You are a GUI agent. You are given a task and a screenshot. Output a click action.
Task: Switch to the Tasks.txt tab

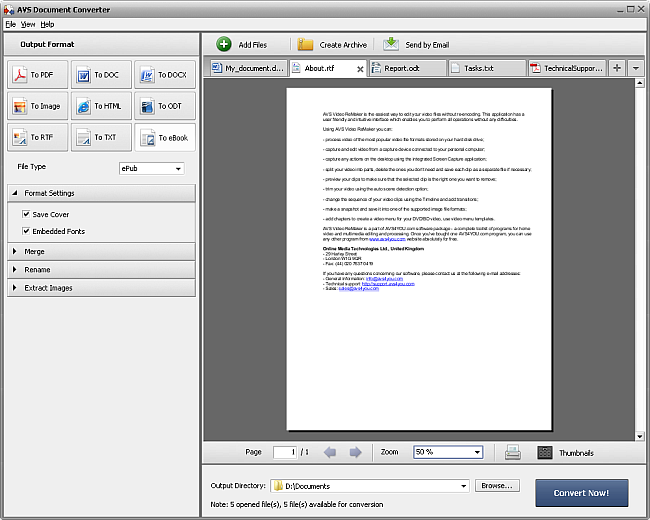pos(487,68)
